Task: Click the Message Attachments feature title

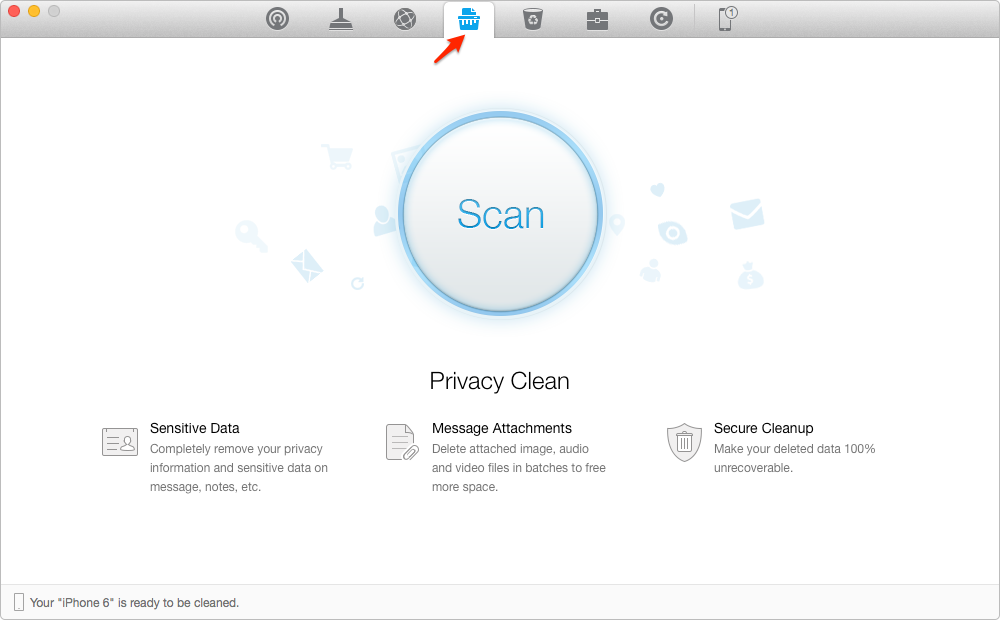Action: click(501, 428)
